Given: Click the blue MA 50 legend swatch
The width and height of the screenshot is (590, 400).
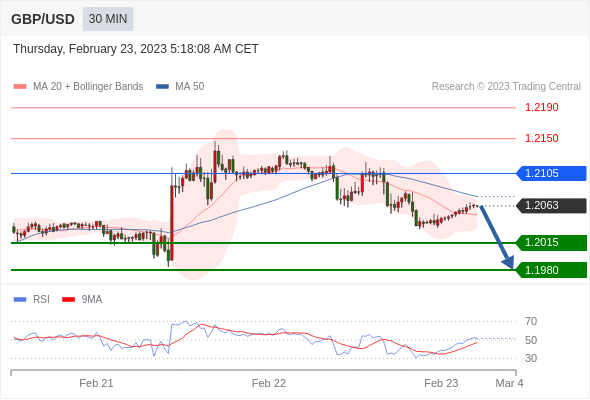Looking at the screenshot, I should [163, 87].
